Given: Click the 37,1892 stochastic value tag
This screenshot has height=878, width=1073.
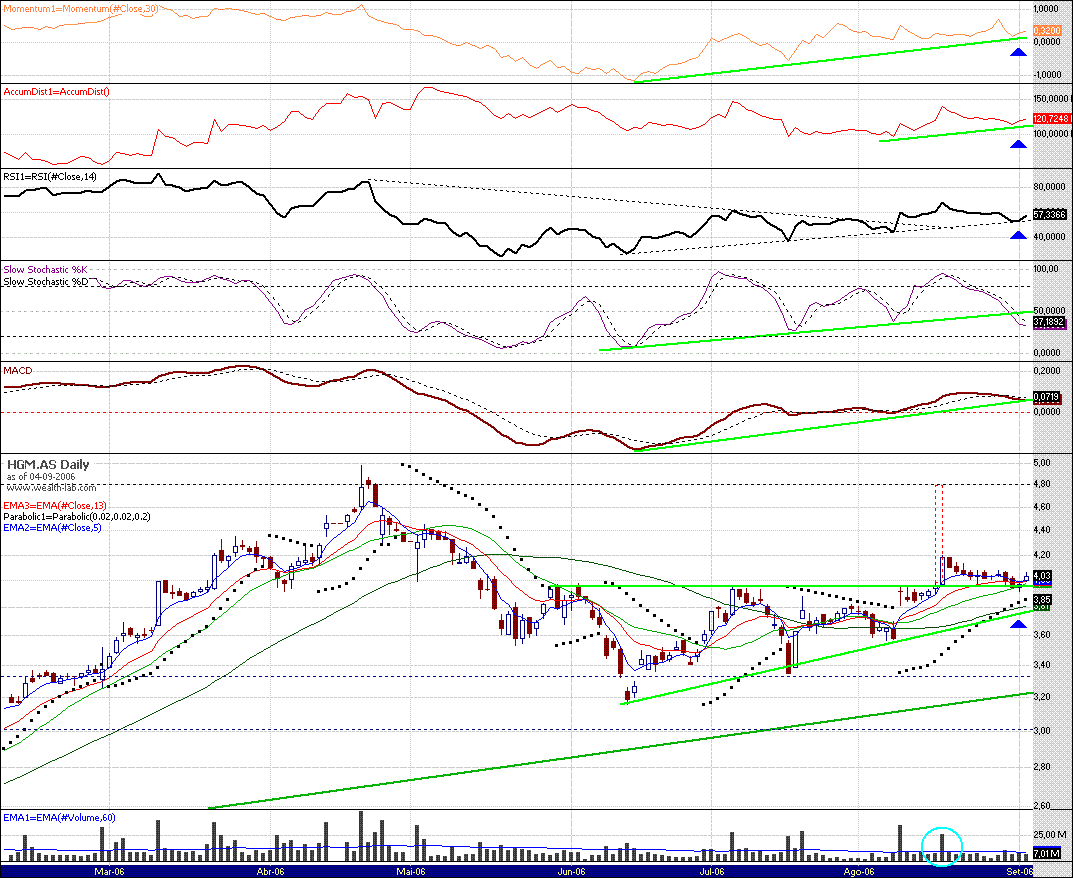Looking at the screenshot, I should (x=1048, y=321).
